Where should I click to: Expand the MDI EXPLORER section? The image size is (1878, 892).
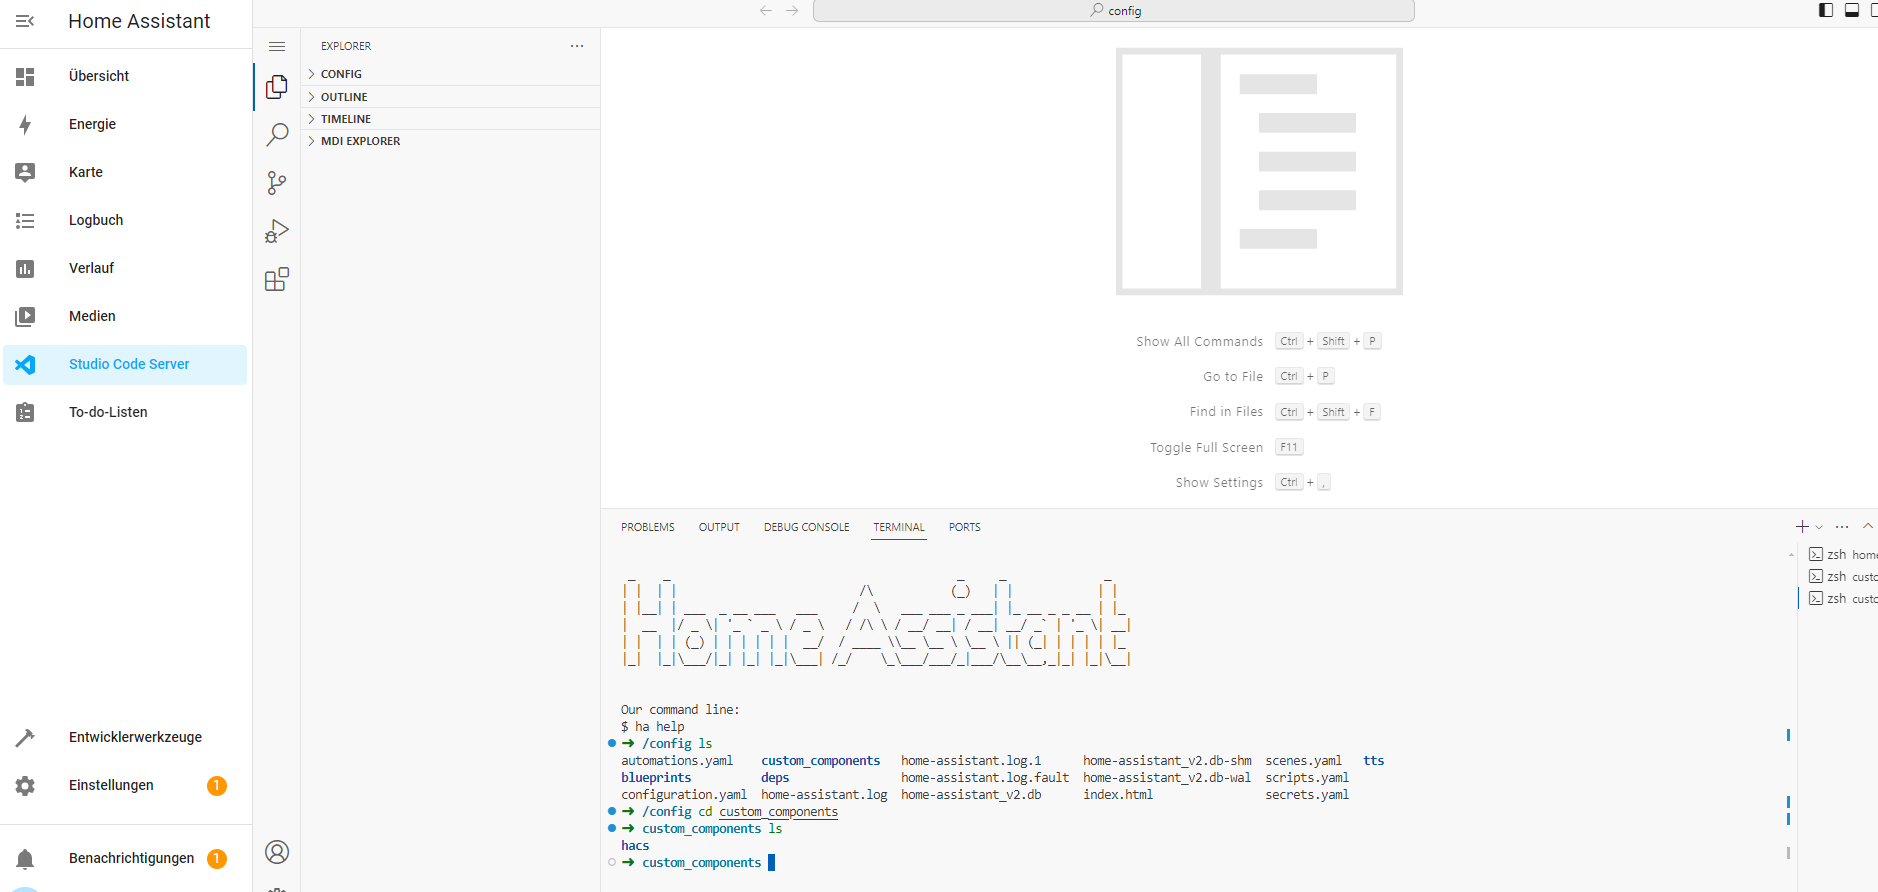[451, 141]
